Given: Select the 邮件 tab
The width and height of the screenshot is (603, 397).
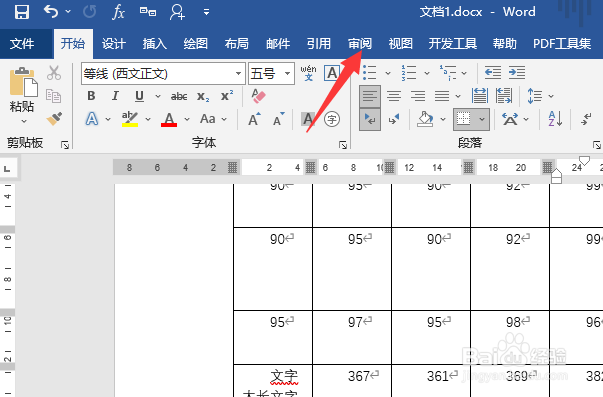Looking at the screenshot, I should pos(278,44).
